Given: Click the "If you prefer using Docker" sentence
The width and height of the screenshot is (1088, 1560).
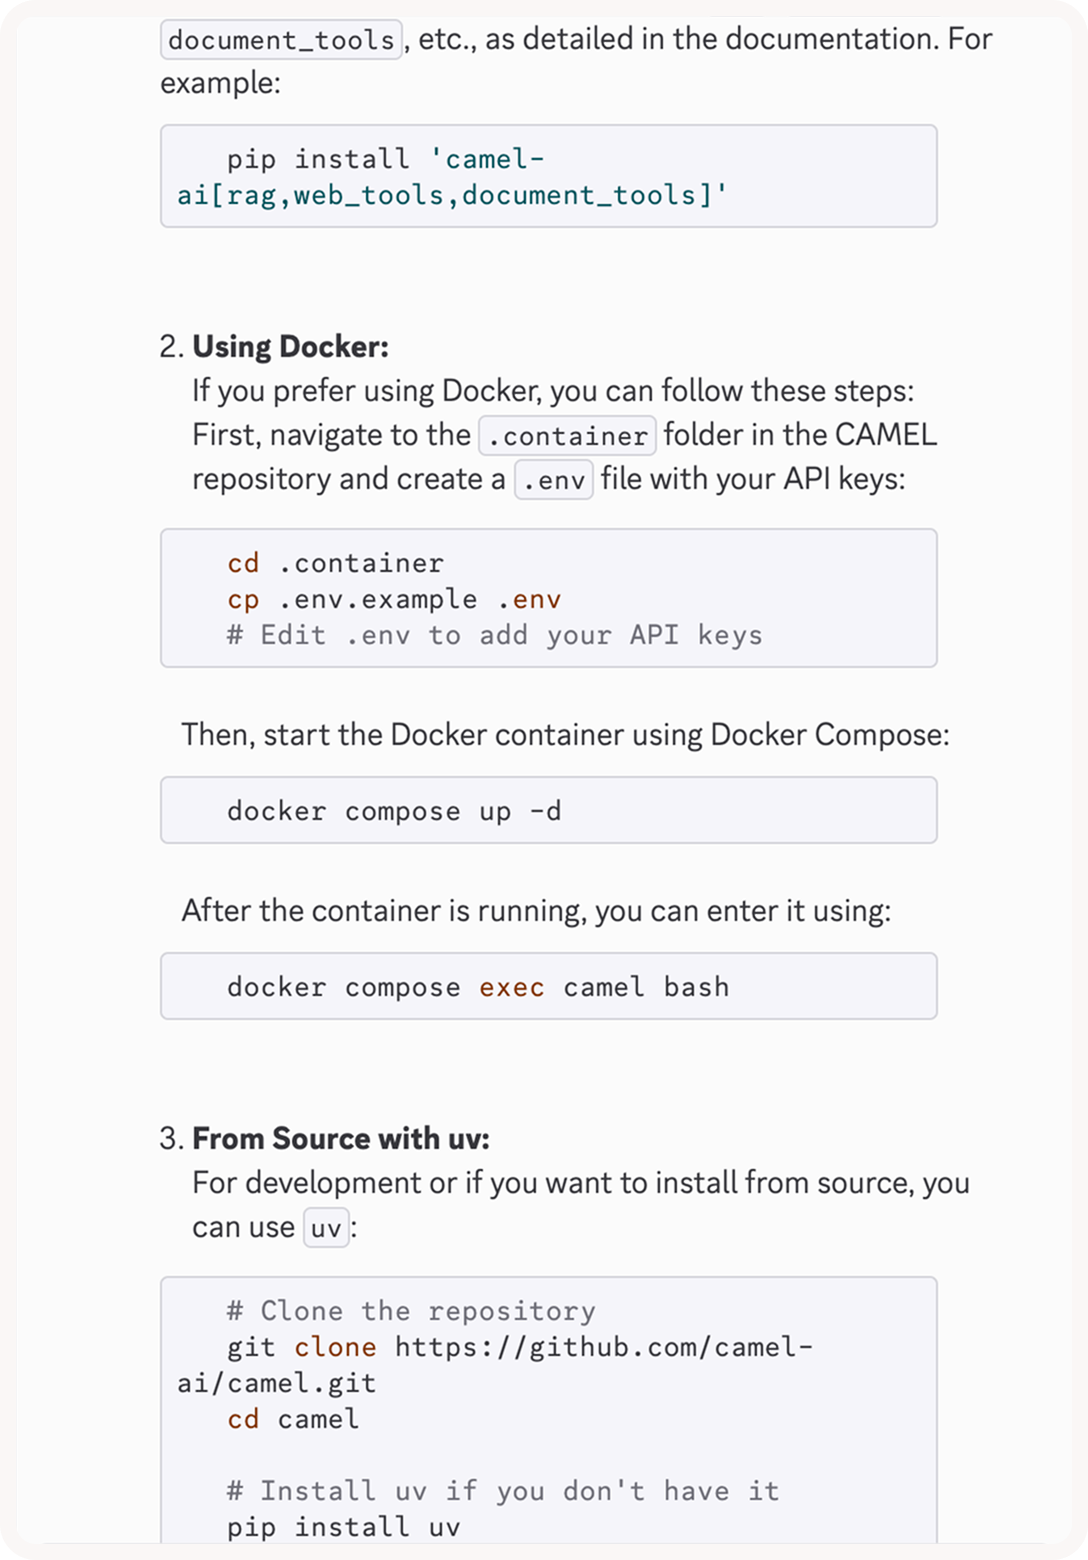Looking at the screenshot, I should click(552, 390).
